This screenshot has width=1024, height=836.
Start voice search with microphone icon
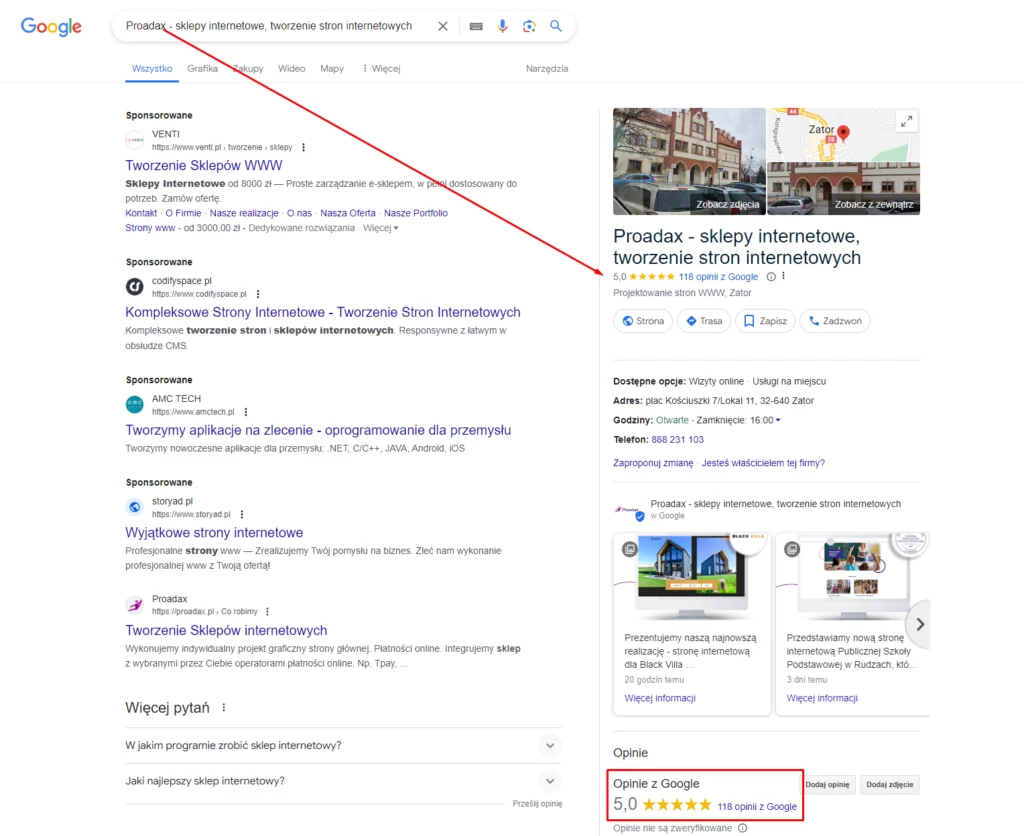pos(502,26)
